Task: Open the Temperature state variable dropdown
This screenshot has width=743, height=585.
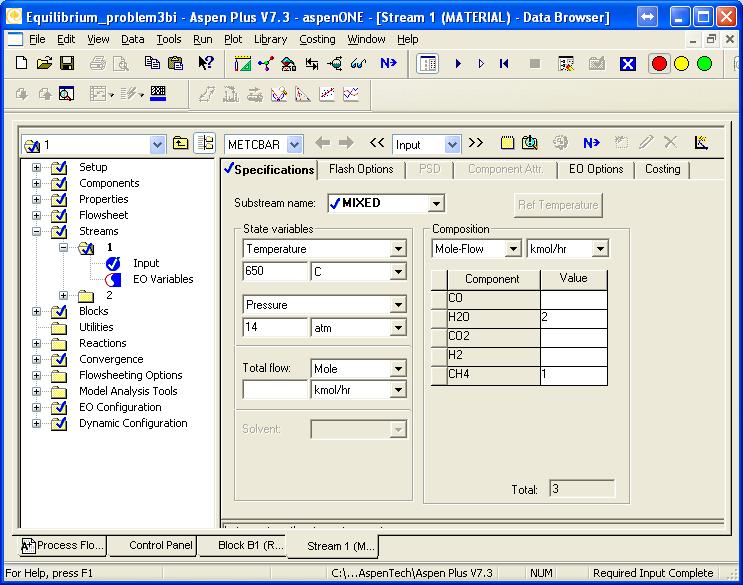Action: click(x=399, y=249)
